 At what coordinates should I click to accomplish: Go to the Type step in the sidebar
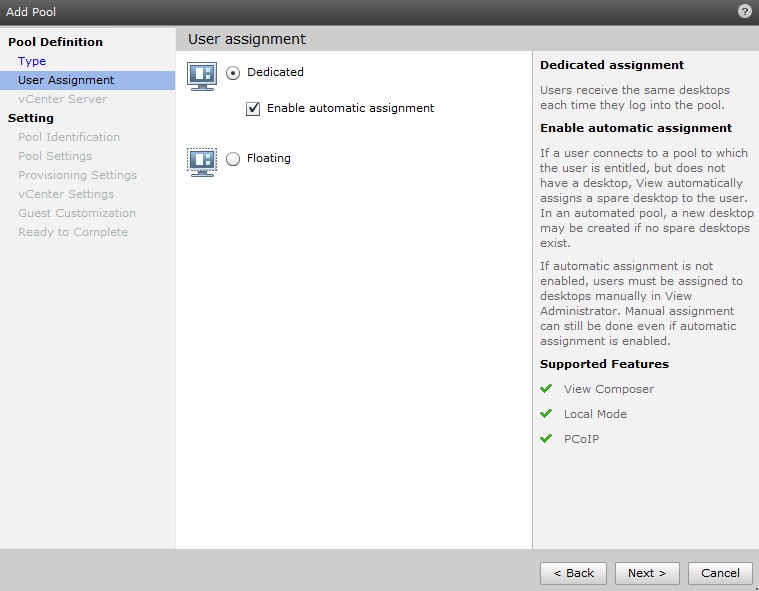click(x=32, y=61)
